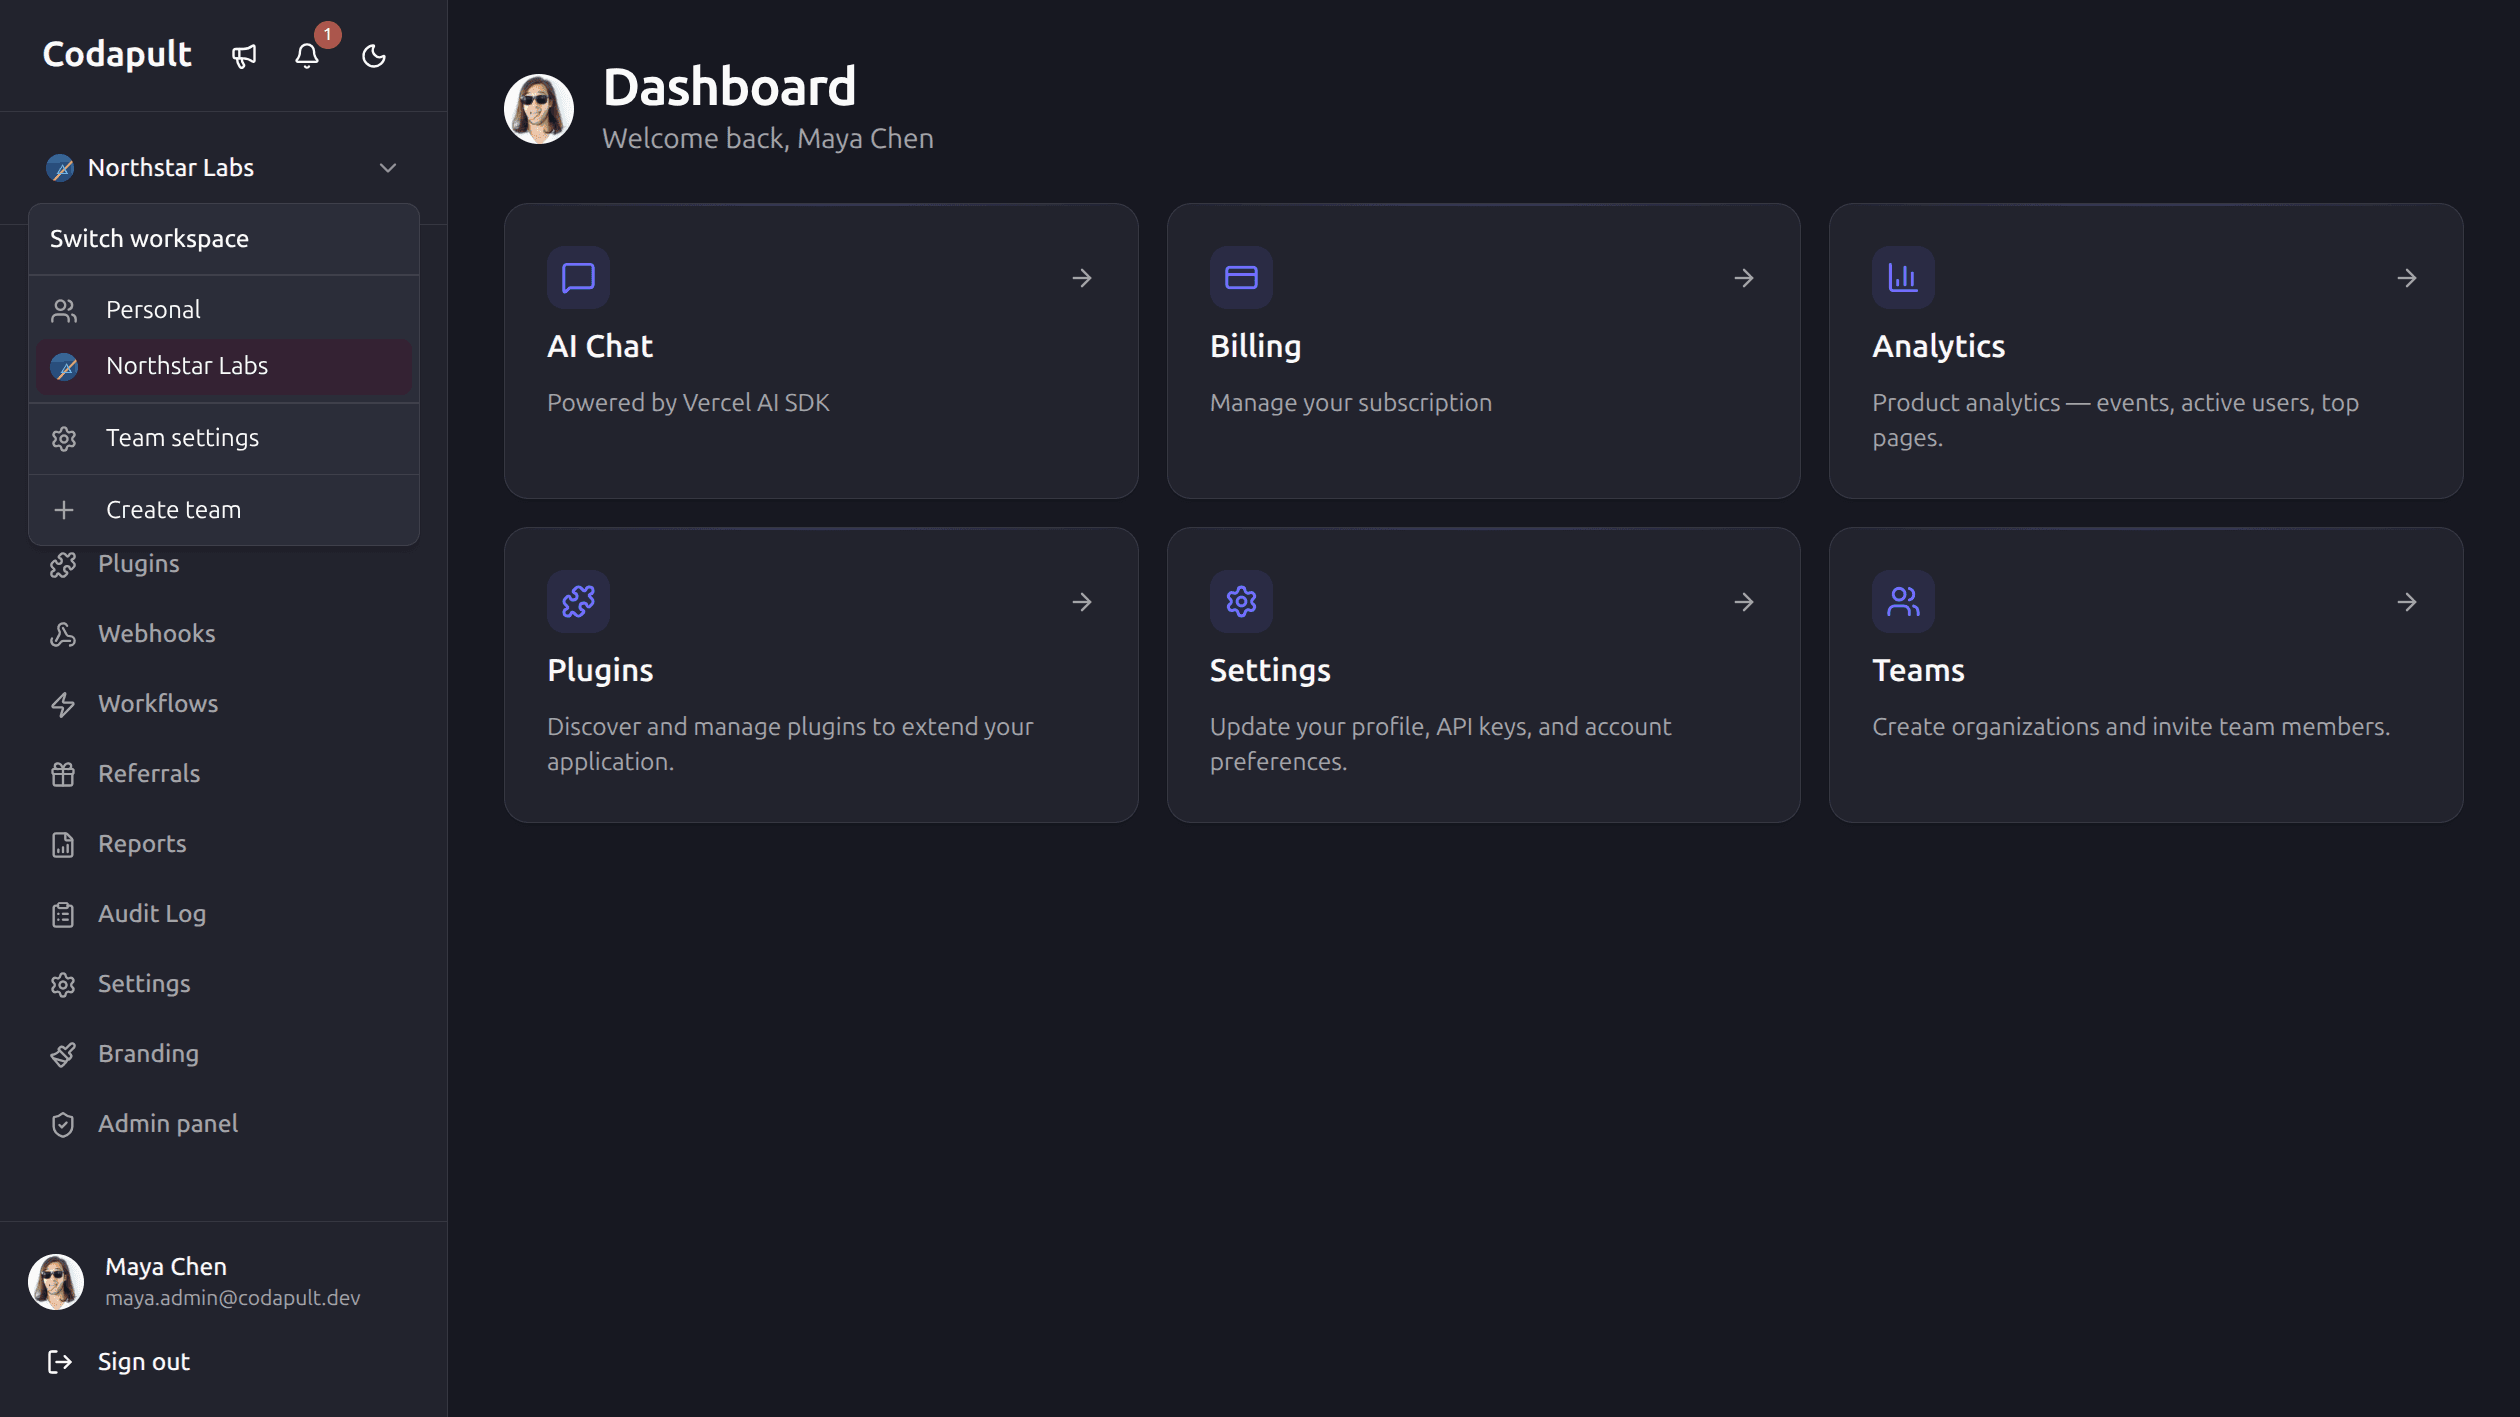Click the Settings gear icon on card
Screen dimensions: 2520x1417
pyautogui.click(x=1241, y=602)
